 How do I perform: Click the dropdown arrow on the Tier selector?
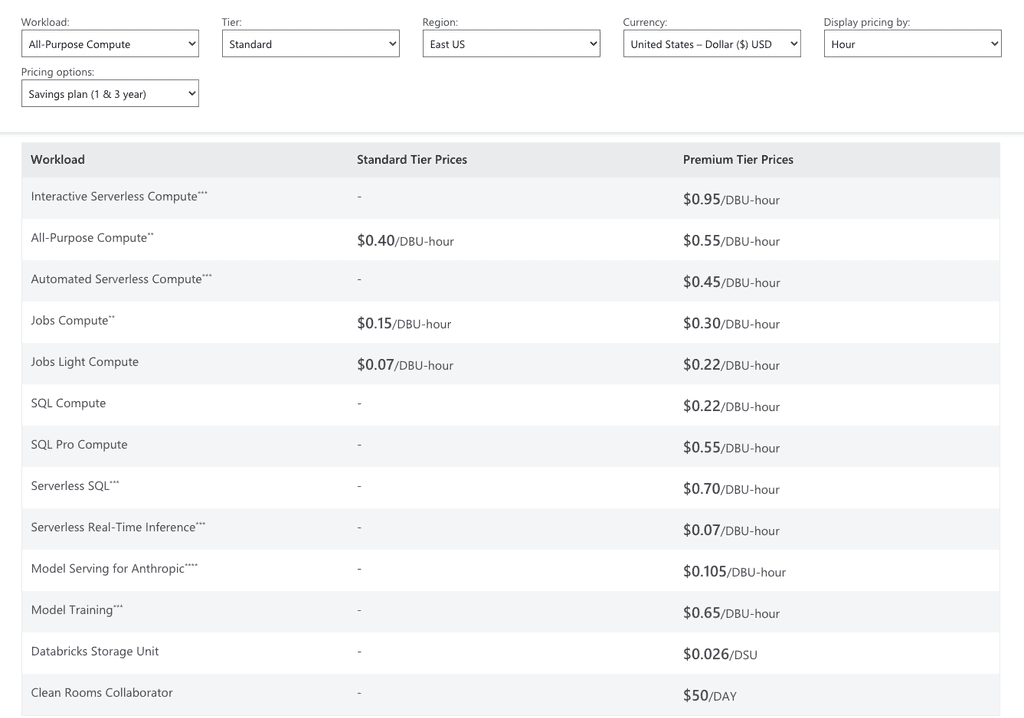(x=392, y=43)
